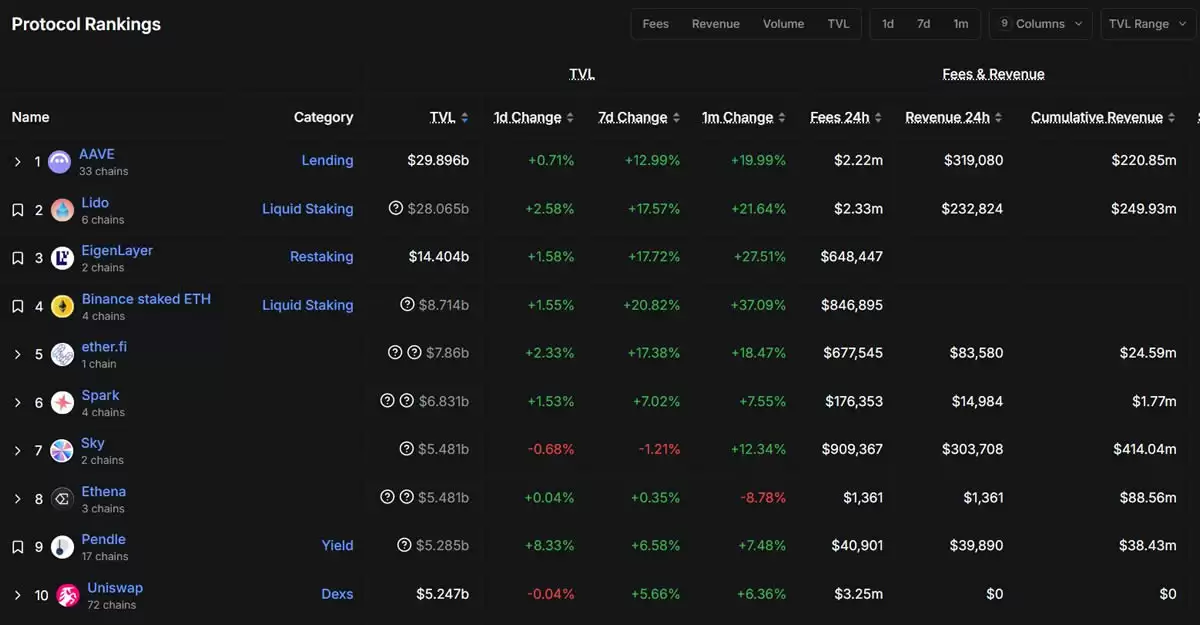Toggle the bookmark on the EigenLayer row

[x=17, y=256]
